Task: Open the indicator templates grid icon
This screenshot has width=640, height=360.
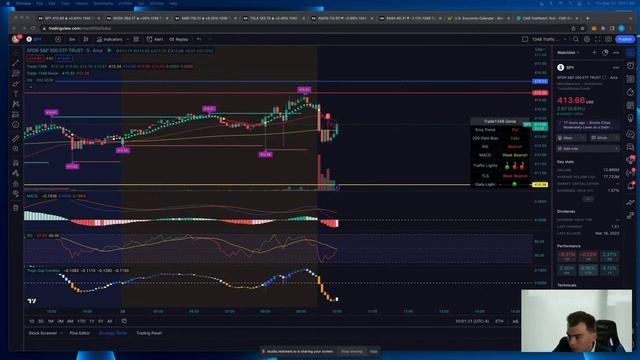Action: pos(136,39)
